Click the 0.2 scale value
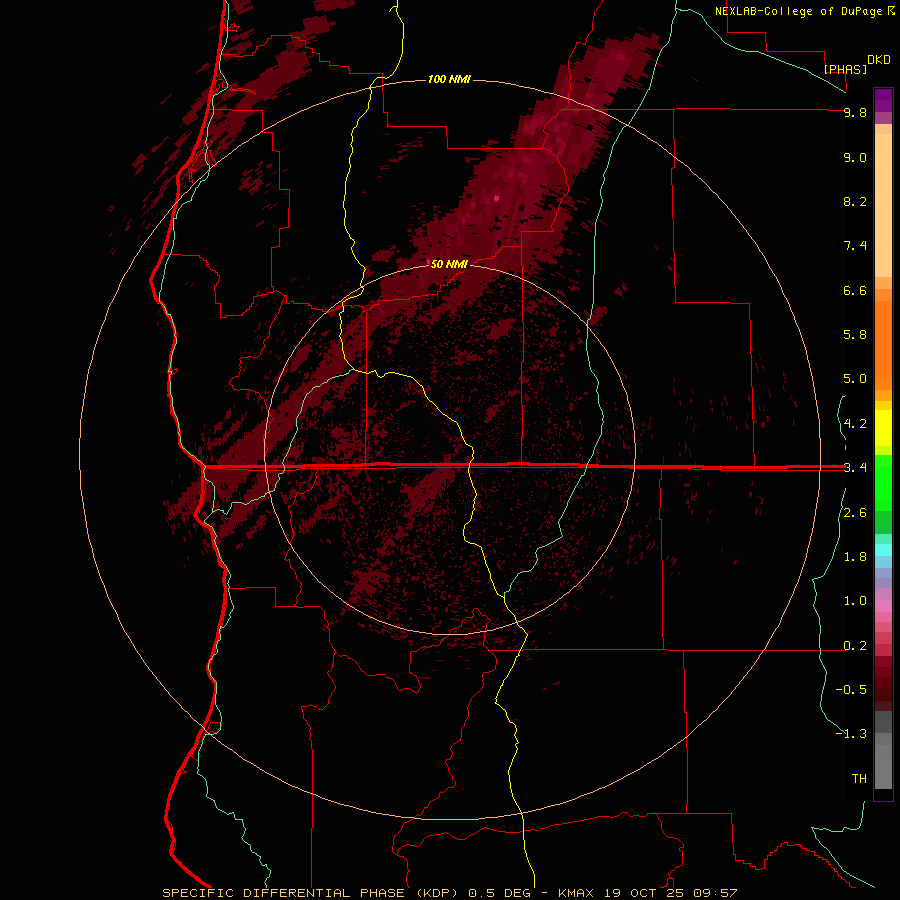This screenshot has height=900, width=900. coord(855,646)
